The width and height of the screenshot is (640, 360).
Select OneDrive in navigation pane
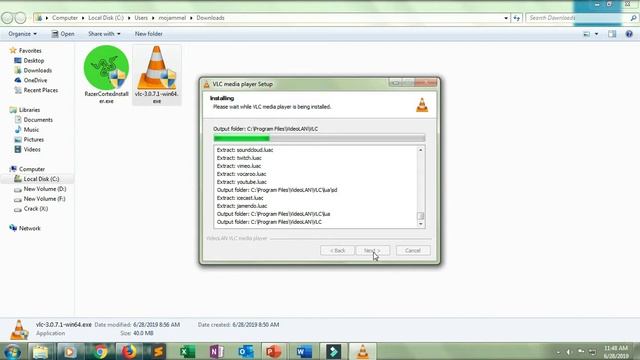35,80
